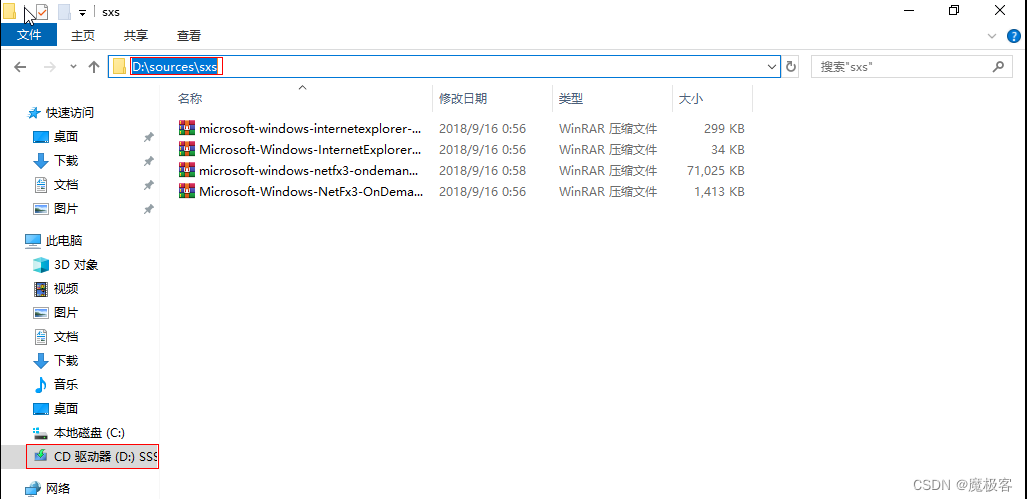Click the search magnifier icon

tap(998, 66)
